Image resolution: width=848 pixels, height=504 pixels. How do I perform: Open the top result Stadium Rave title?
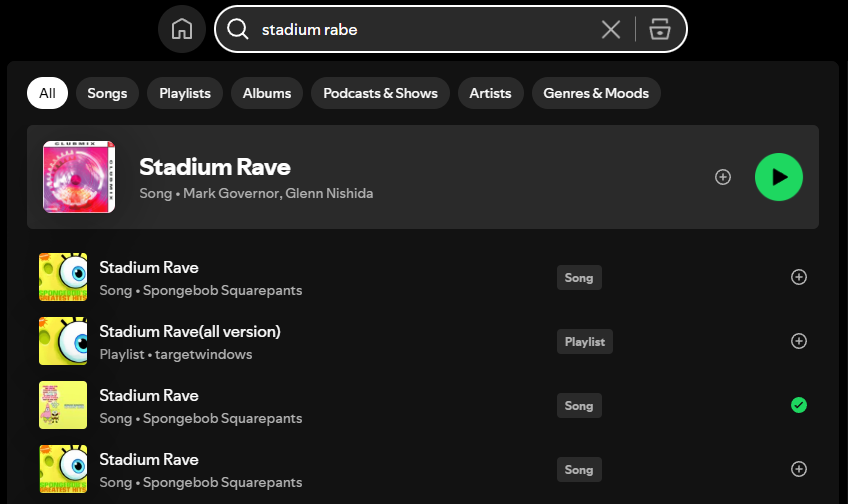[x=215, y=167]
